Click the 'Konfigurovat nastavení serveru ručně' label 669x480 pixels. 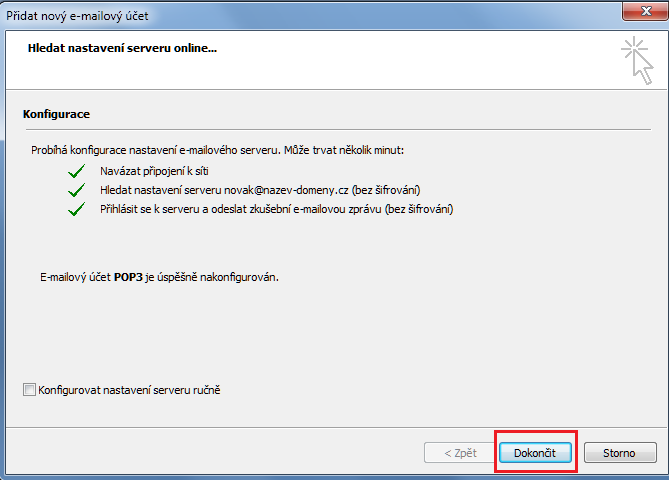pos(129,390)
